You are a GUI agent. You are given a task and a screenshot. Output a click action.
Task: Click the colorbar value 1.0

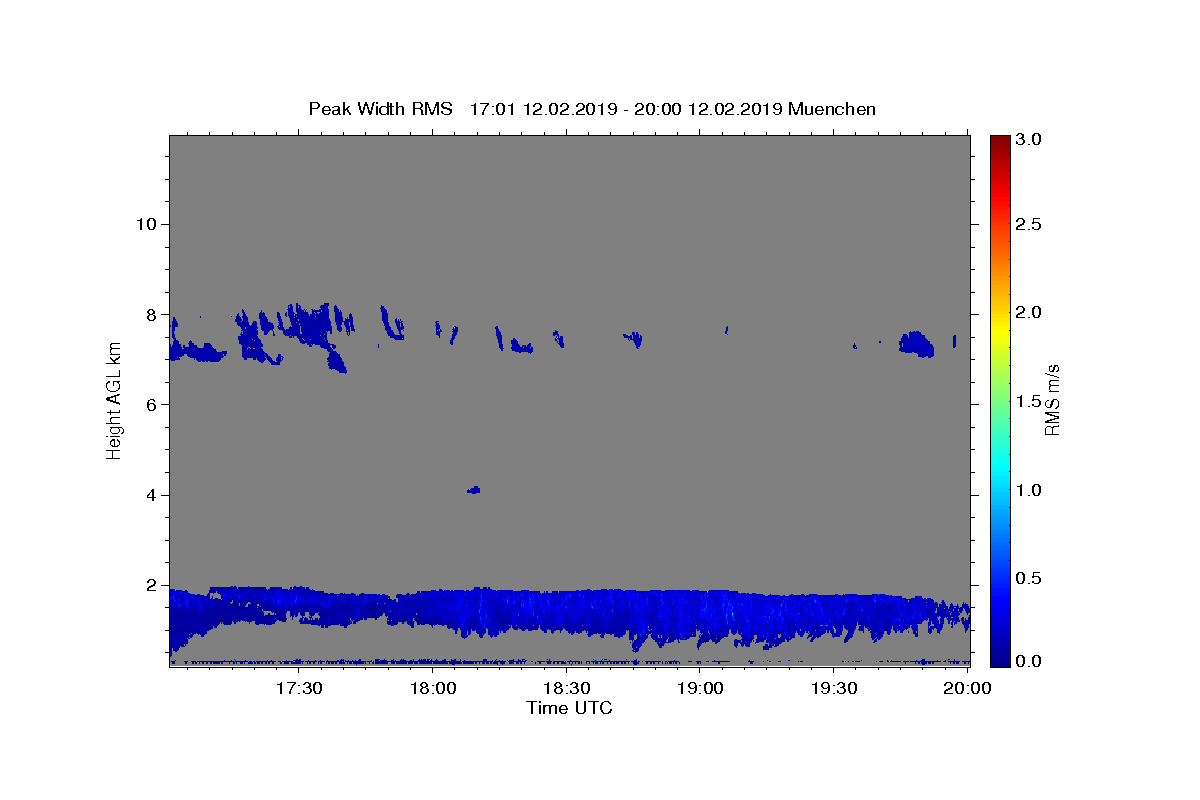[1030, 490]
